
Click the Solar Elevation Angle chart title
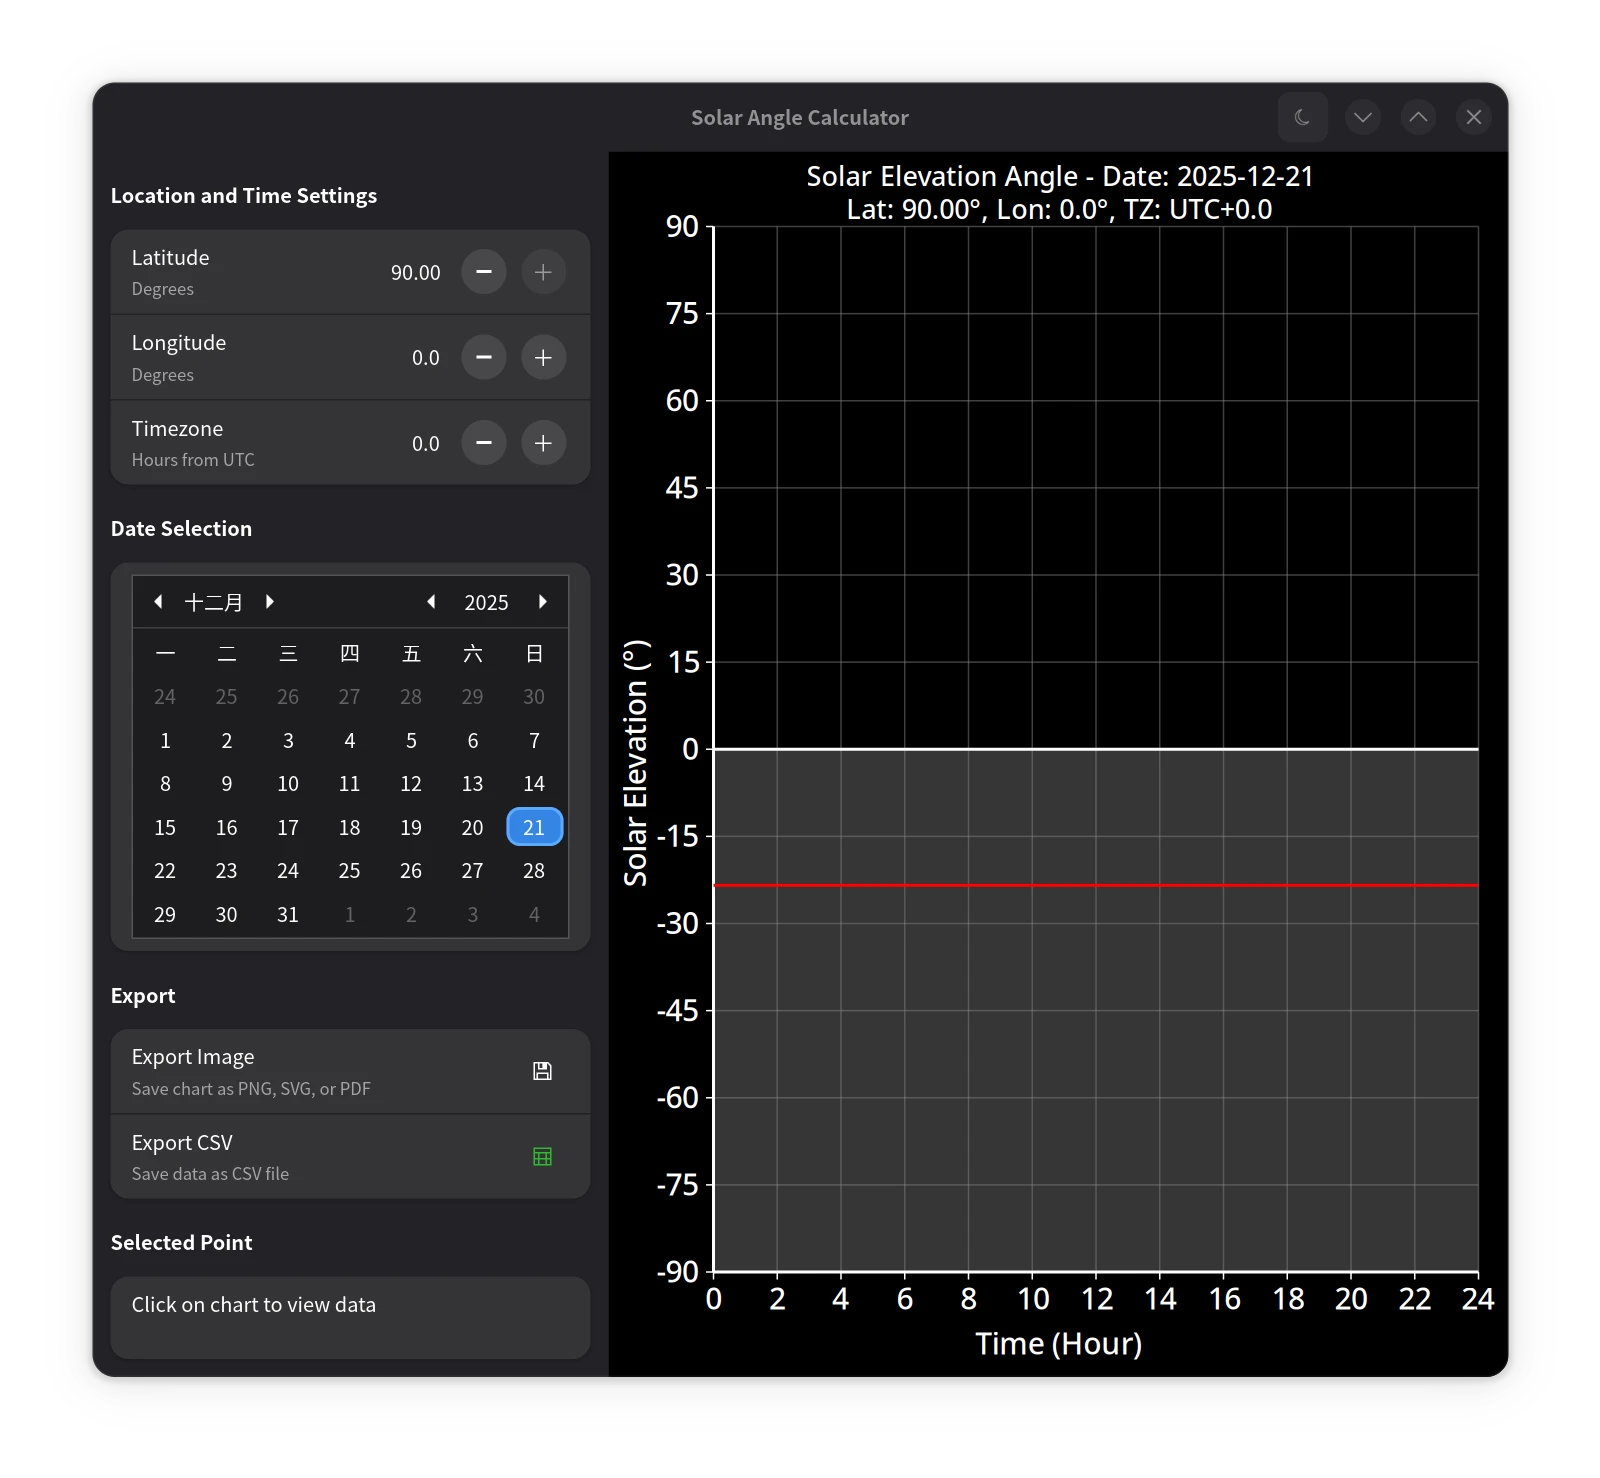pyautogui.click(x=1059, y=192)
